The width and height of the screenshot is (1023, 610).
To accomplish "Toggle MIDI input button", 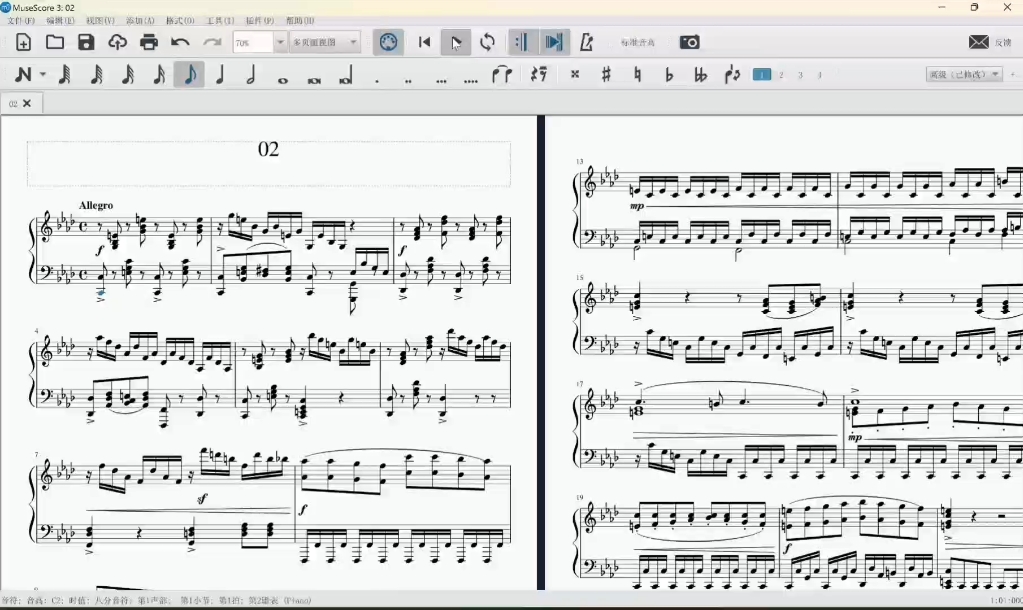I will 388,42.
